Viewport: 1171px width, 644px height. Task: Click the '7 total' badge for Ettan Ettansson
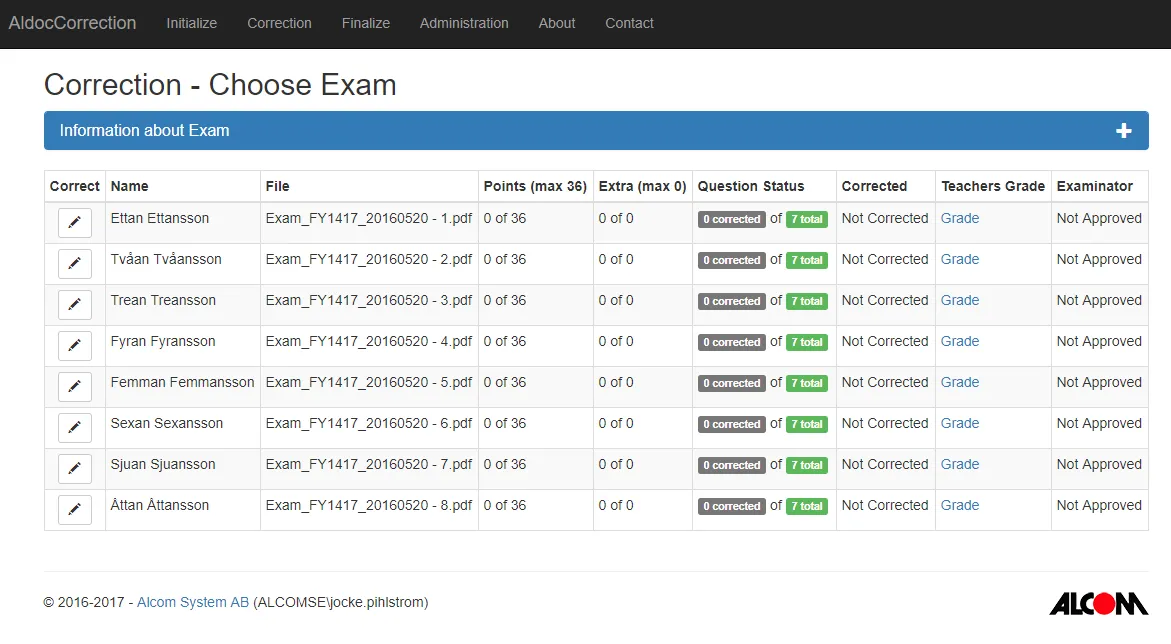807,219
